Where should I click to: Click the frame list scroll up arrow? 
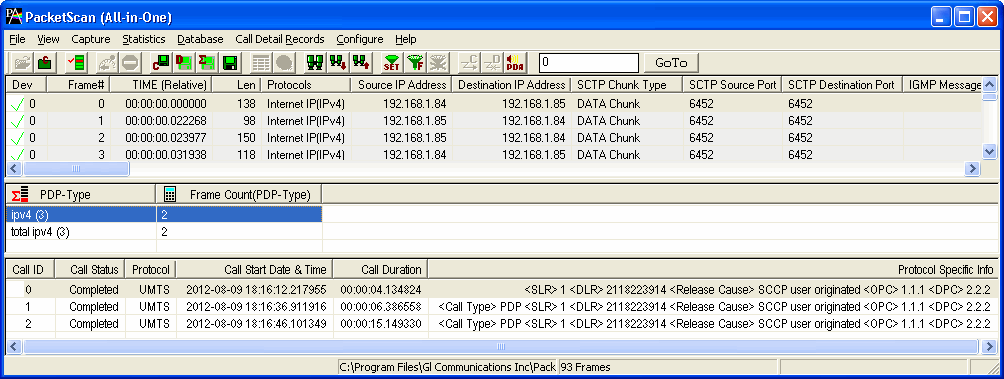(x=989, y=85)
